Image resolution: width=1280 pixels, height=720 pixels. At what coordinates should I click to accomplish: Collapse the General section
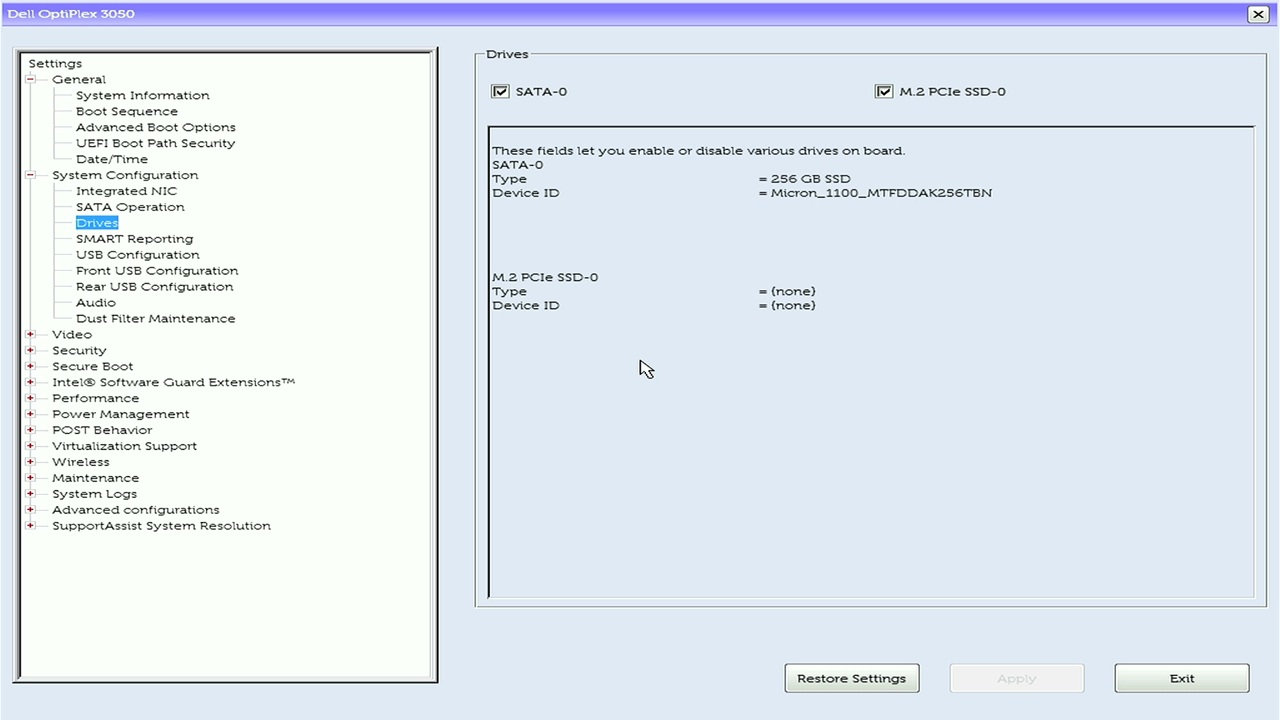point(30,79)
